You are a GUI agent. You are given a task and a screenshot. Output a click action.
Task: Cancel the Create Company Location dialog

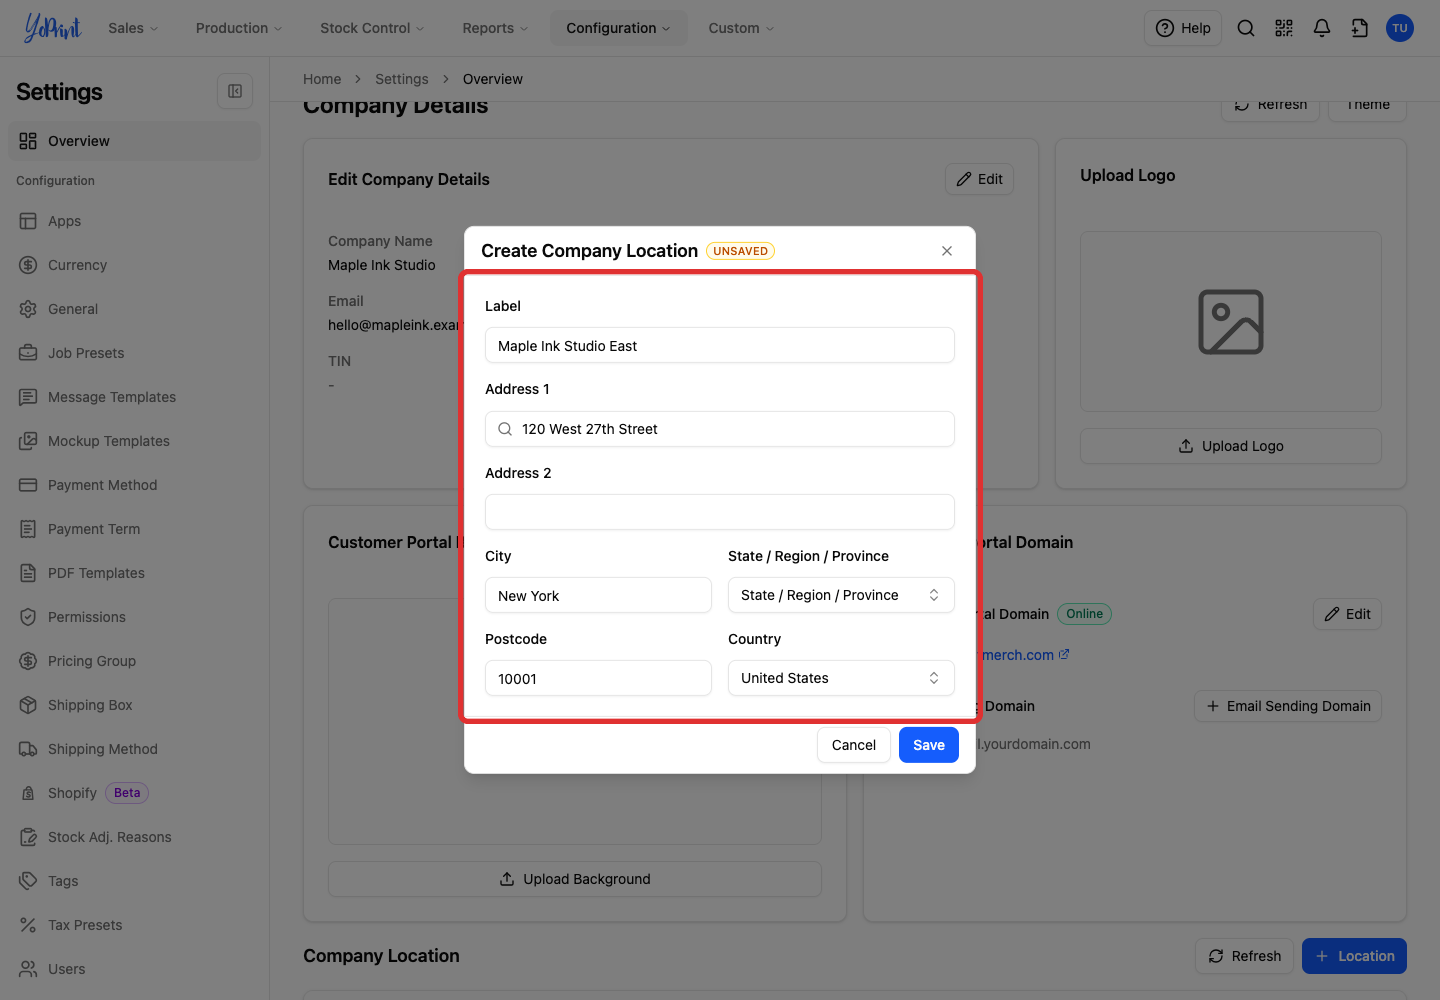click(x=854, y=745)
